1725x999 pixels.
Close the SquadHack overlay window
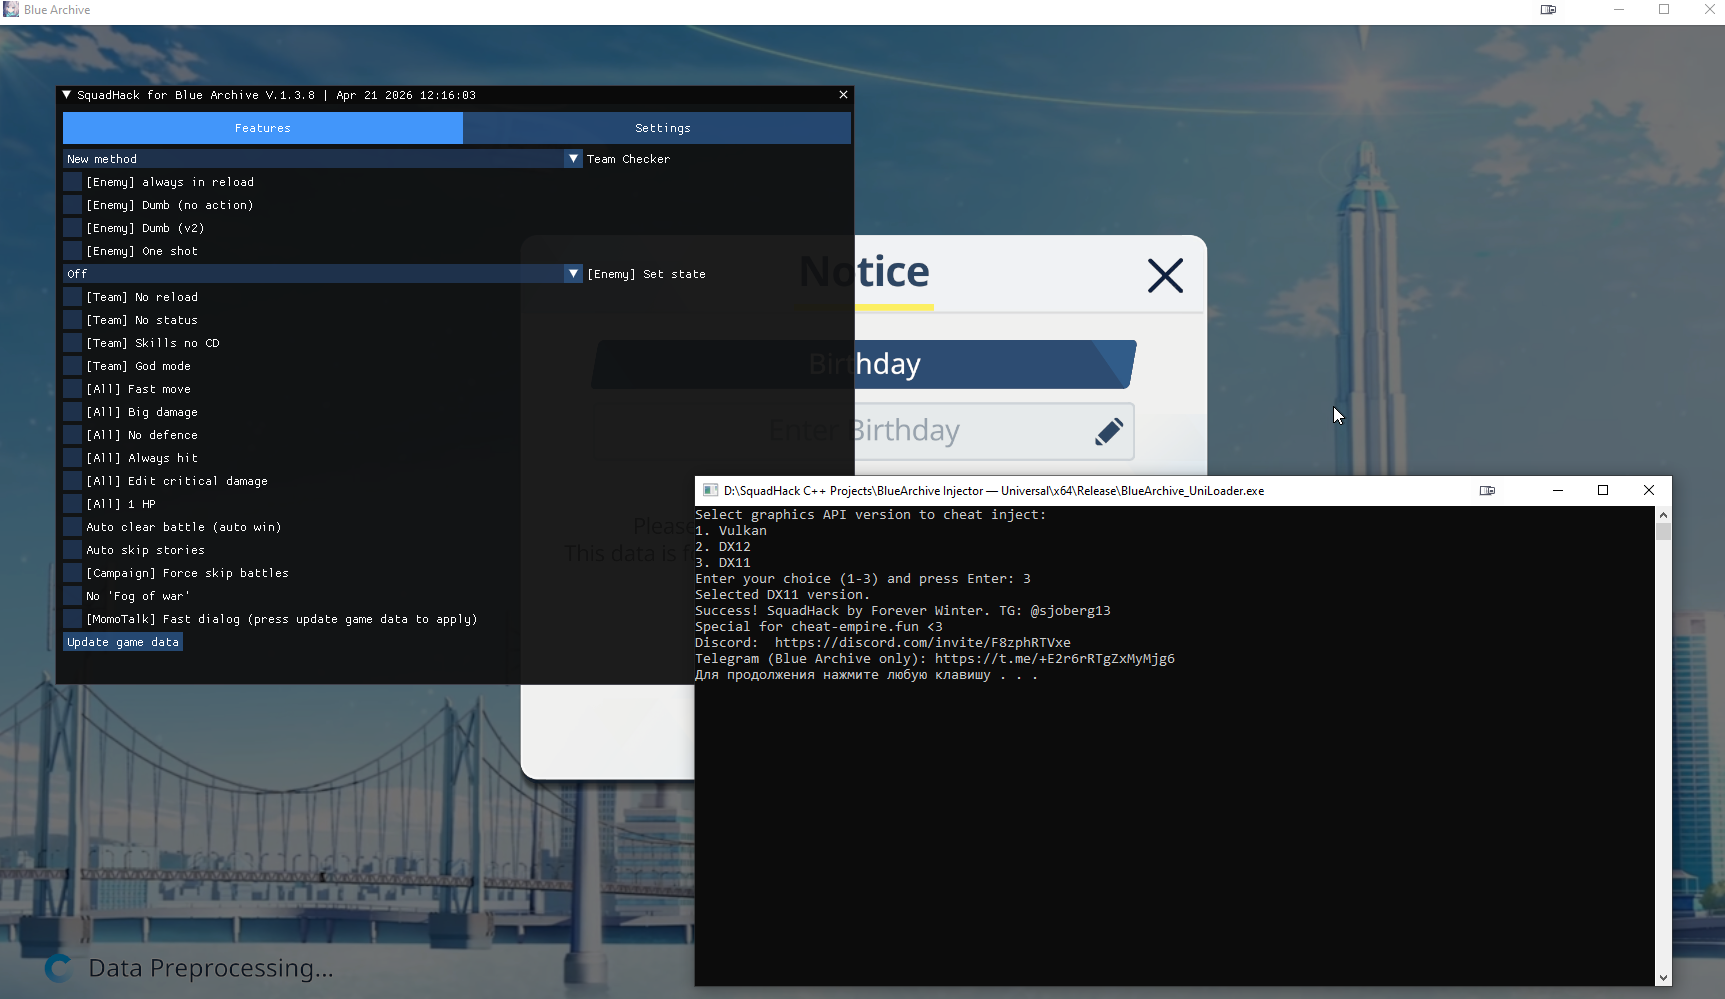click(x=843, y=95)
